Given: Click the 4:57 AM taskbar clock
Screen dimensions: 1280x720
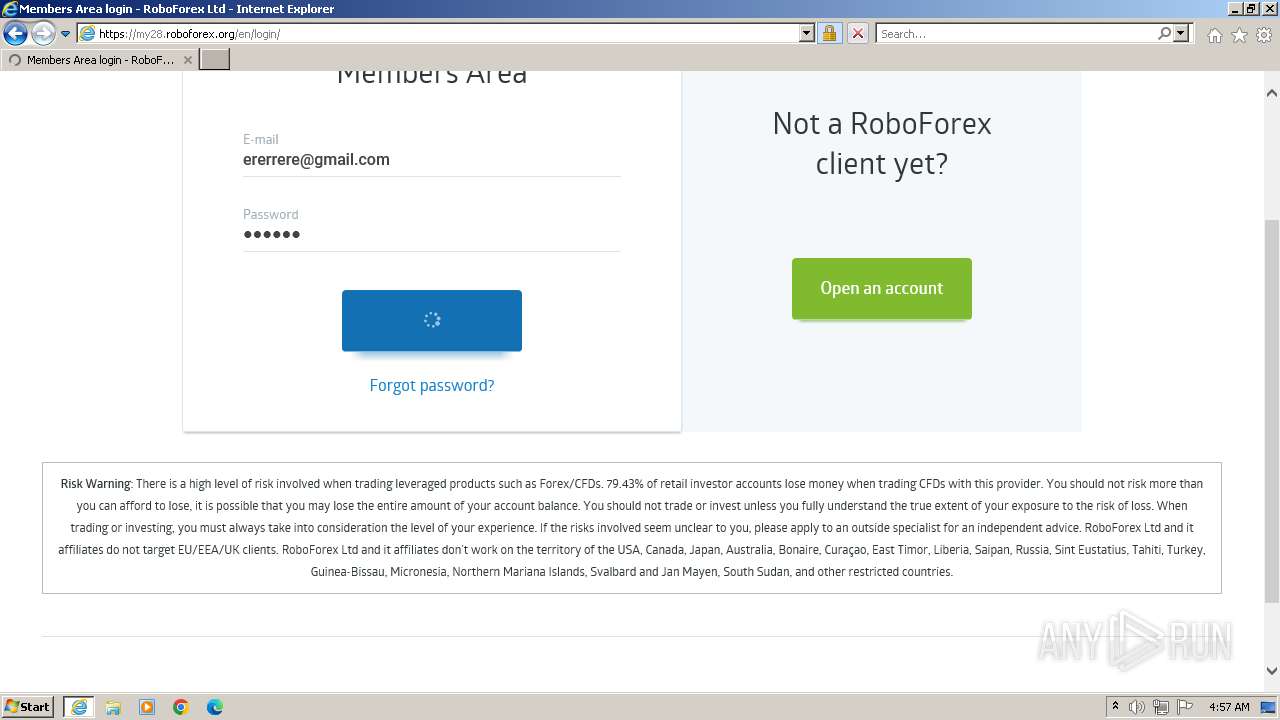Looking at the screenshot, I should coord(1229,707).
